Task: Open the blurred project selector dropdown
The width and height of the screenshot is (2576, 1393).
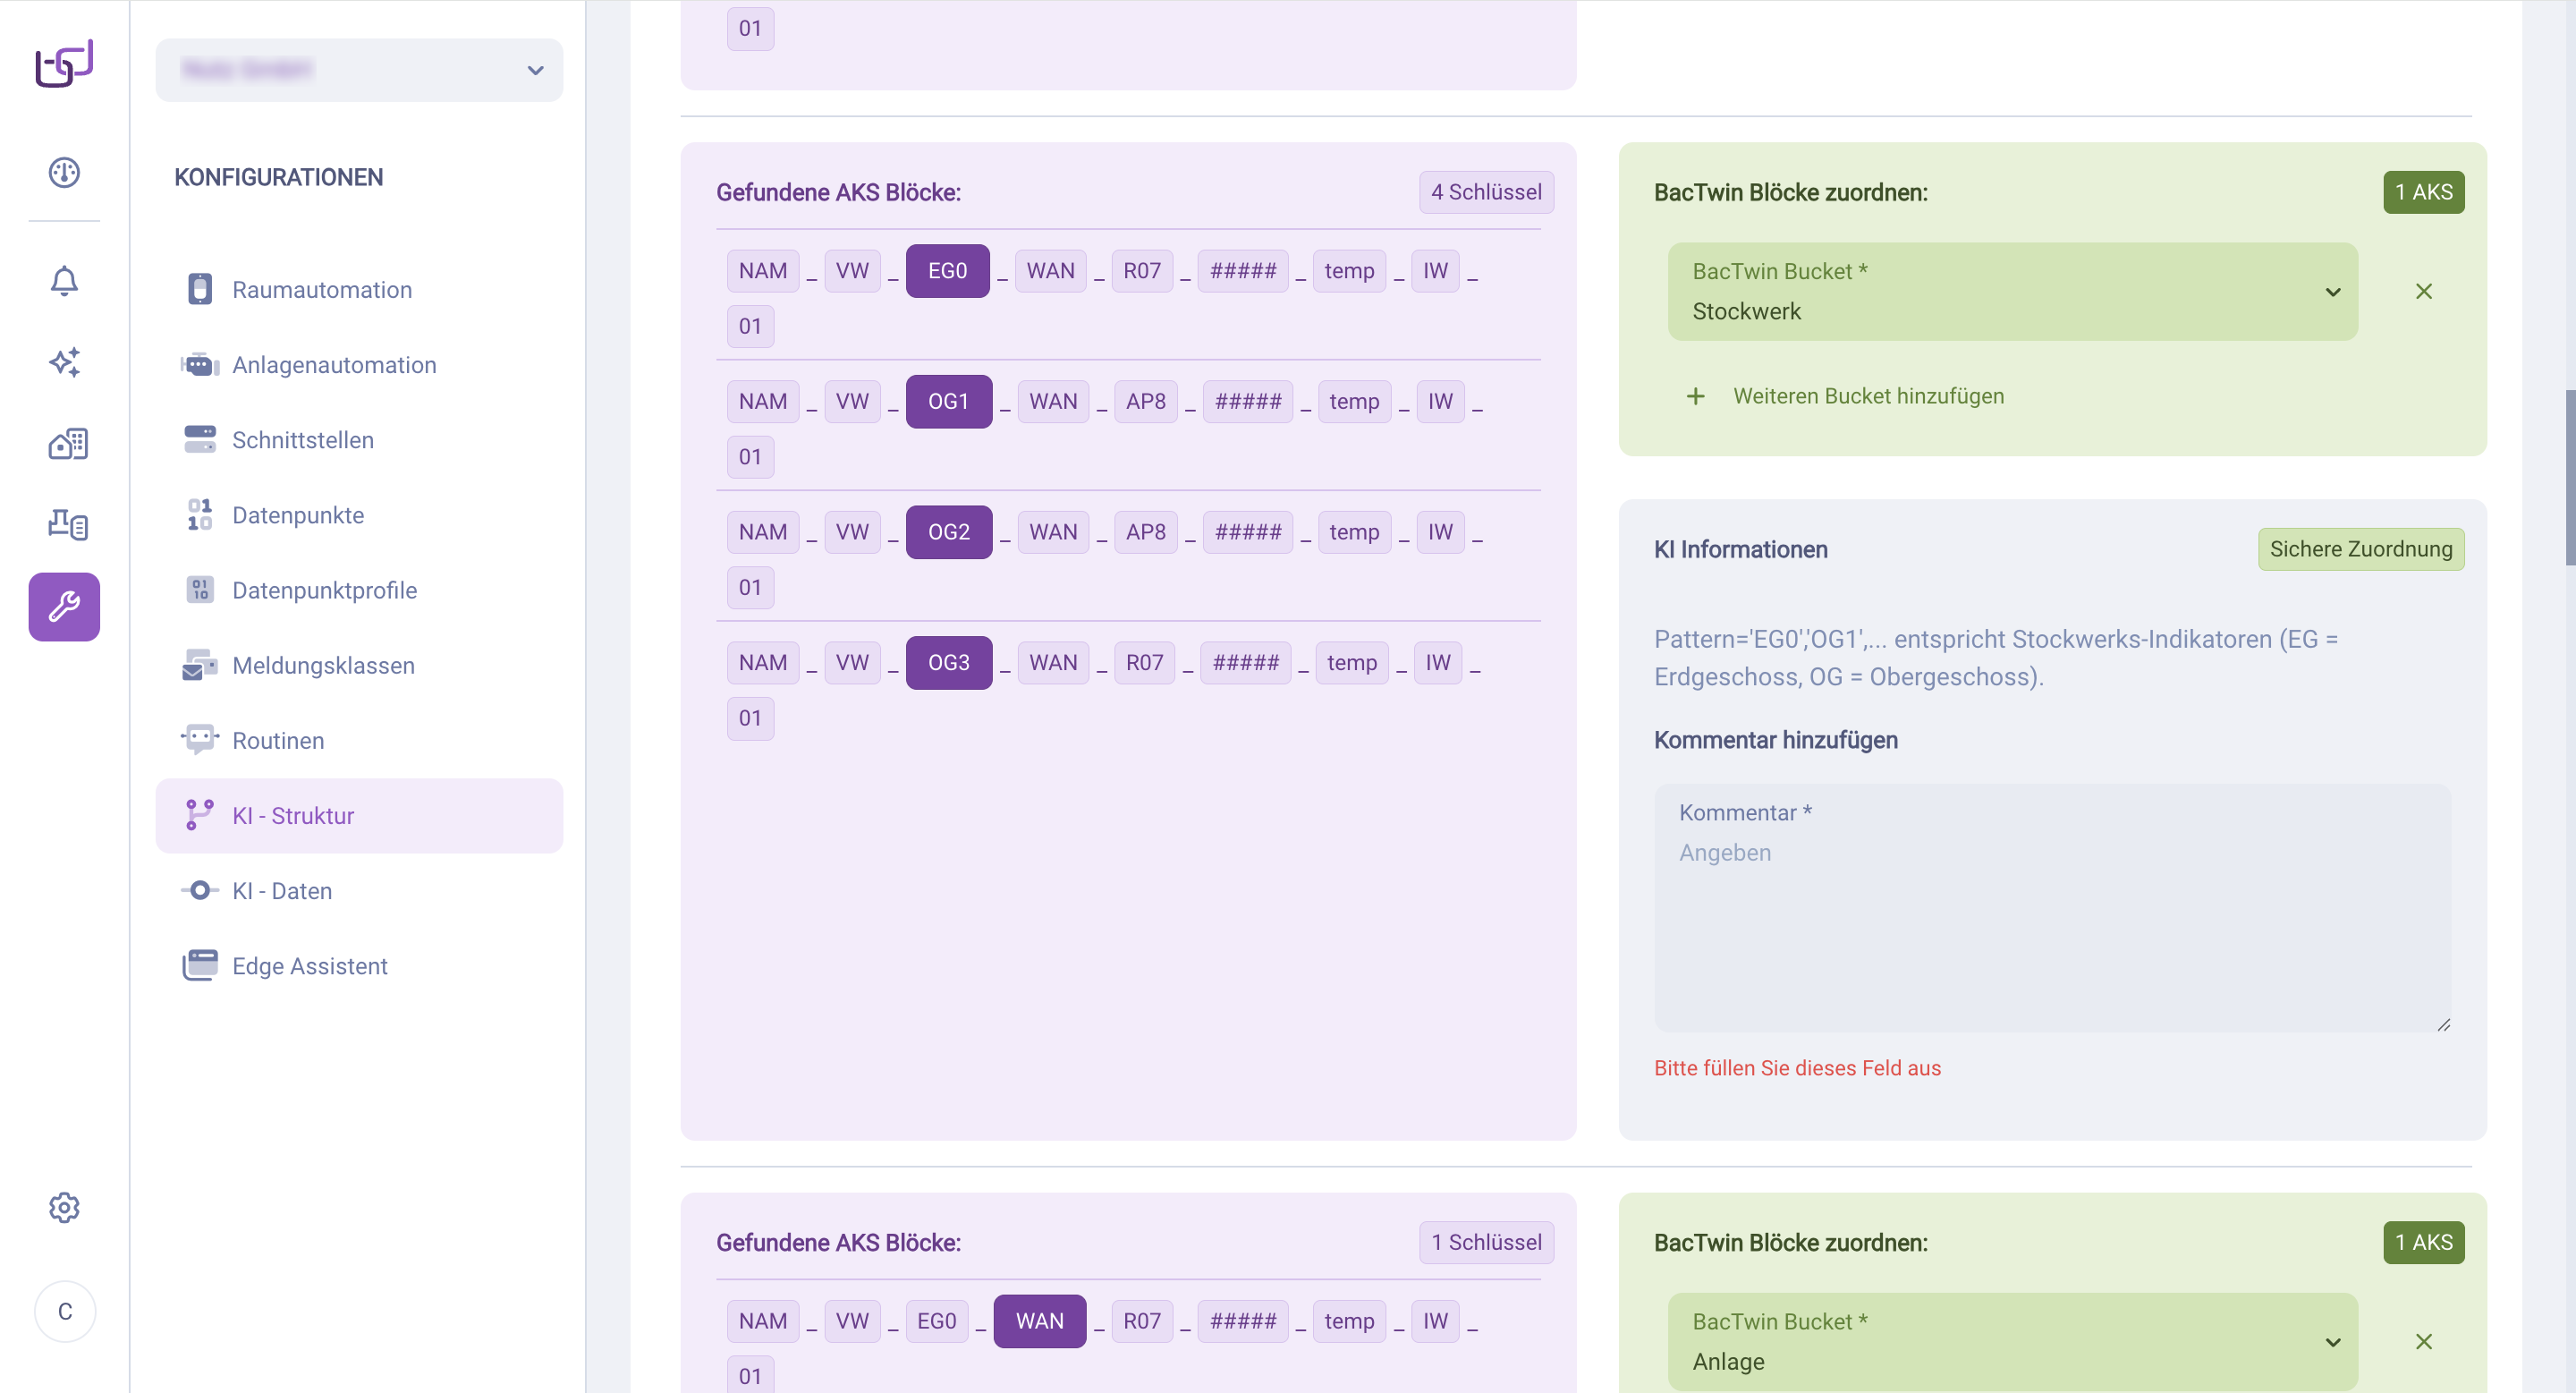Action: (359, 70)
